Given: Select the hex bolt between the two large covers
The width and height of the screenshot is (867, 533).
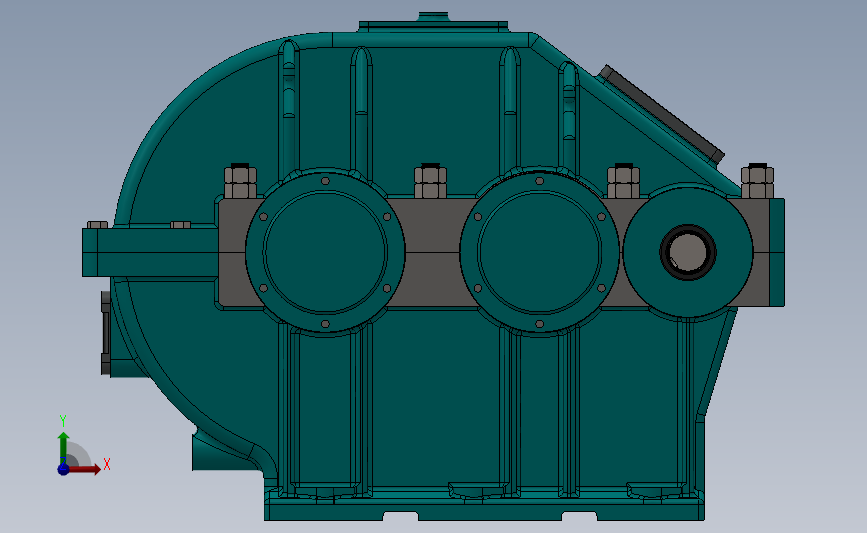Looking at the screenshot, I should point(430,181).
